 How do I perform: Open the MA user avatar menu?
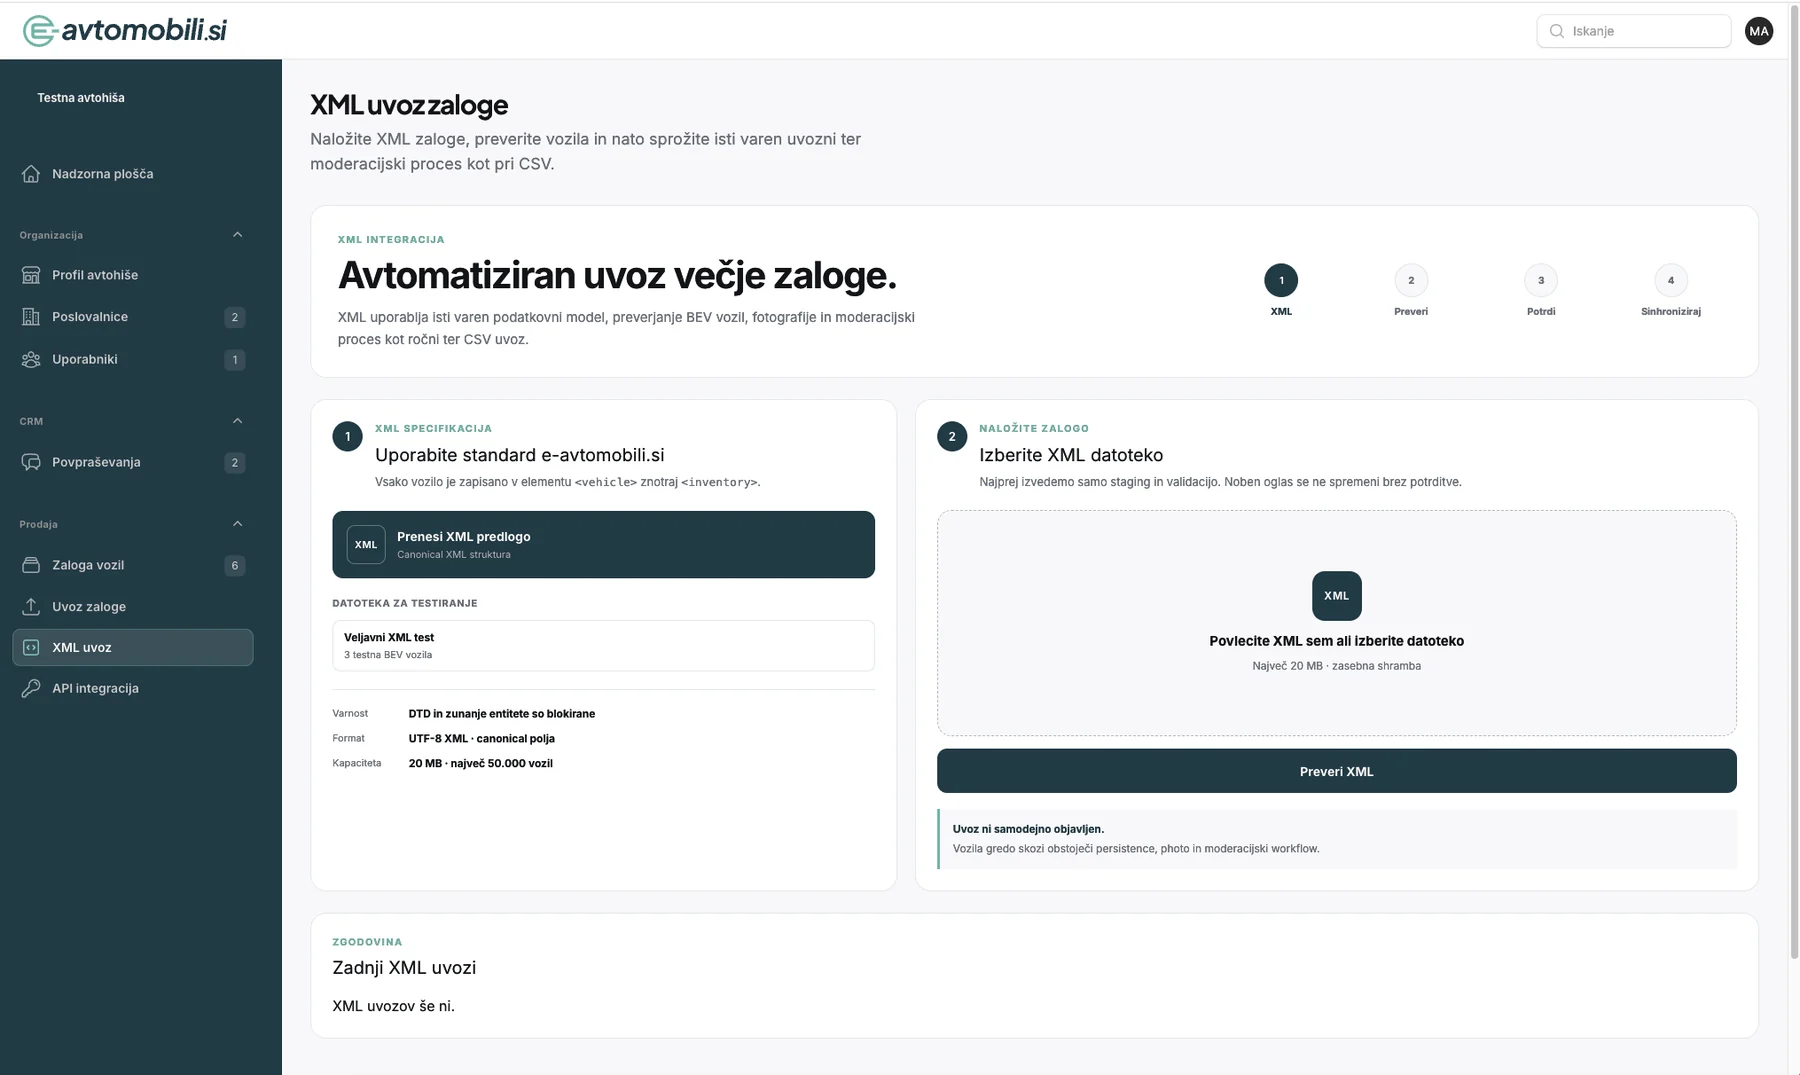pos(1759,31)
